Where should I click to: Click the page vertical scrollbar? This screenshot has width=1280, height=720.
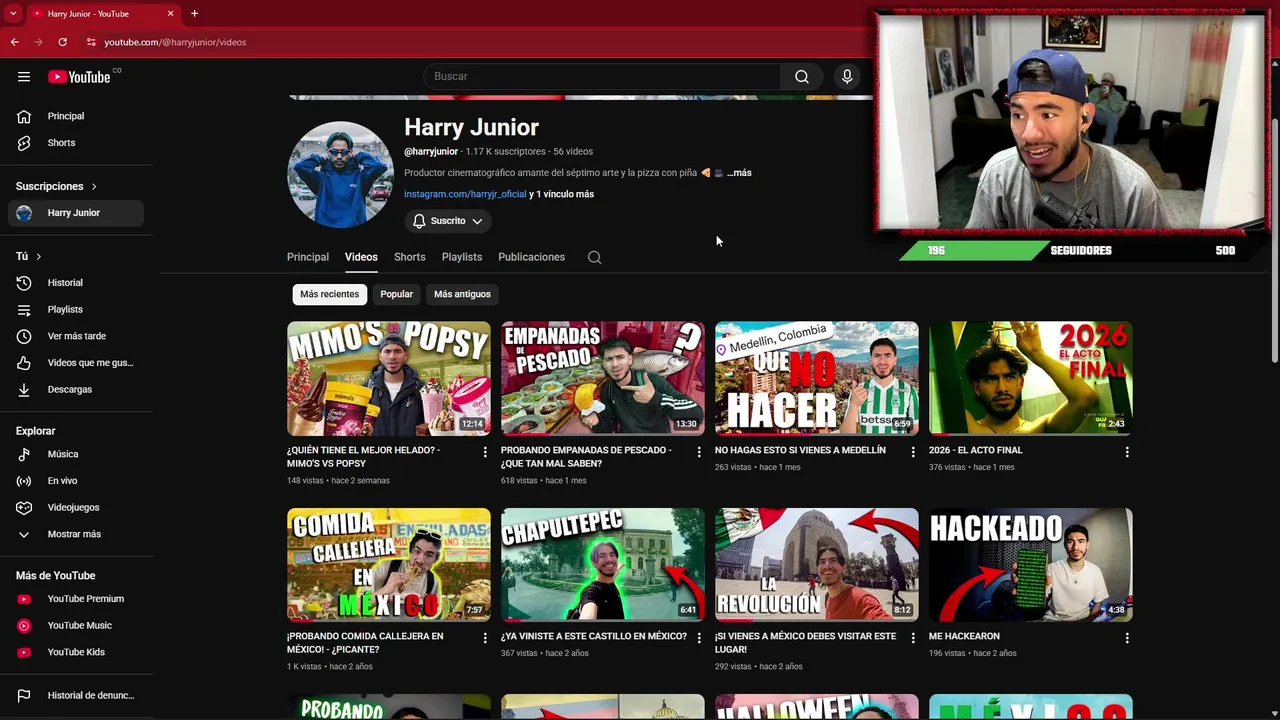click(1274, 240)
